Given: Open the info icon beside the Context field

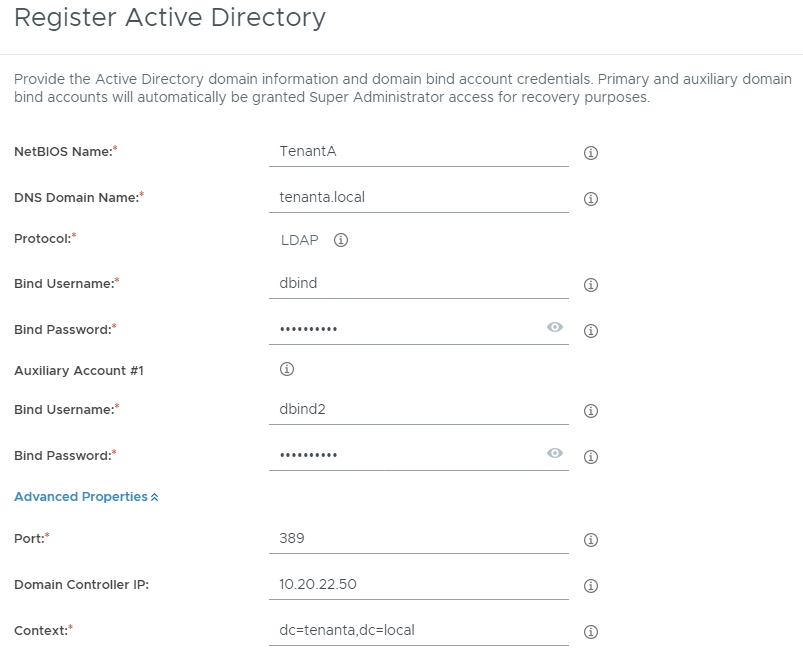Looking at the screenshot, I should (x=590, y=632).
